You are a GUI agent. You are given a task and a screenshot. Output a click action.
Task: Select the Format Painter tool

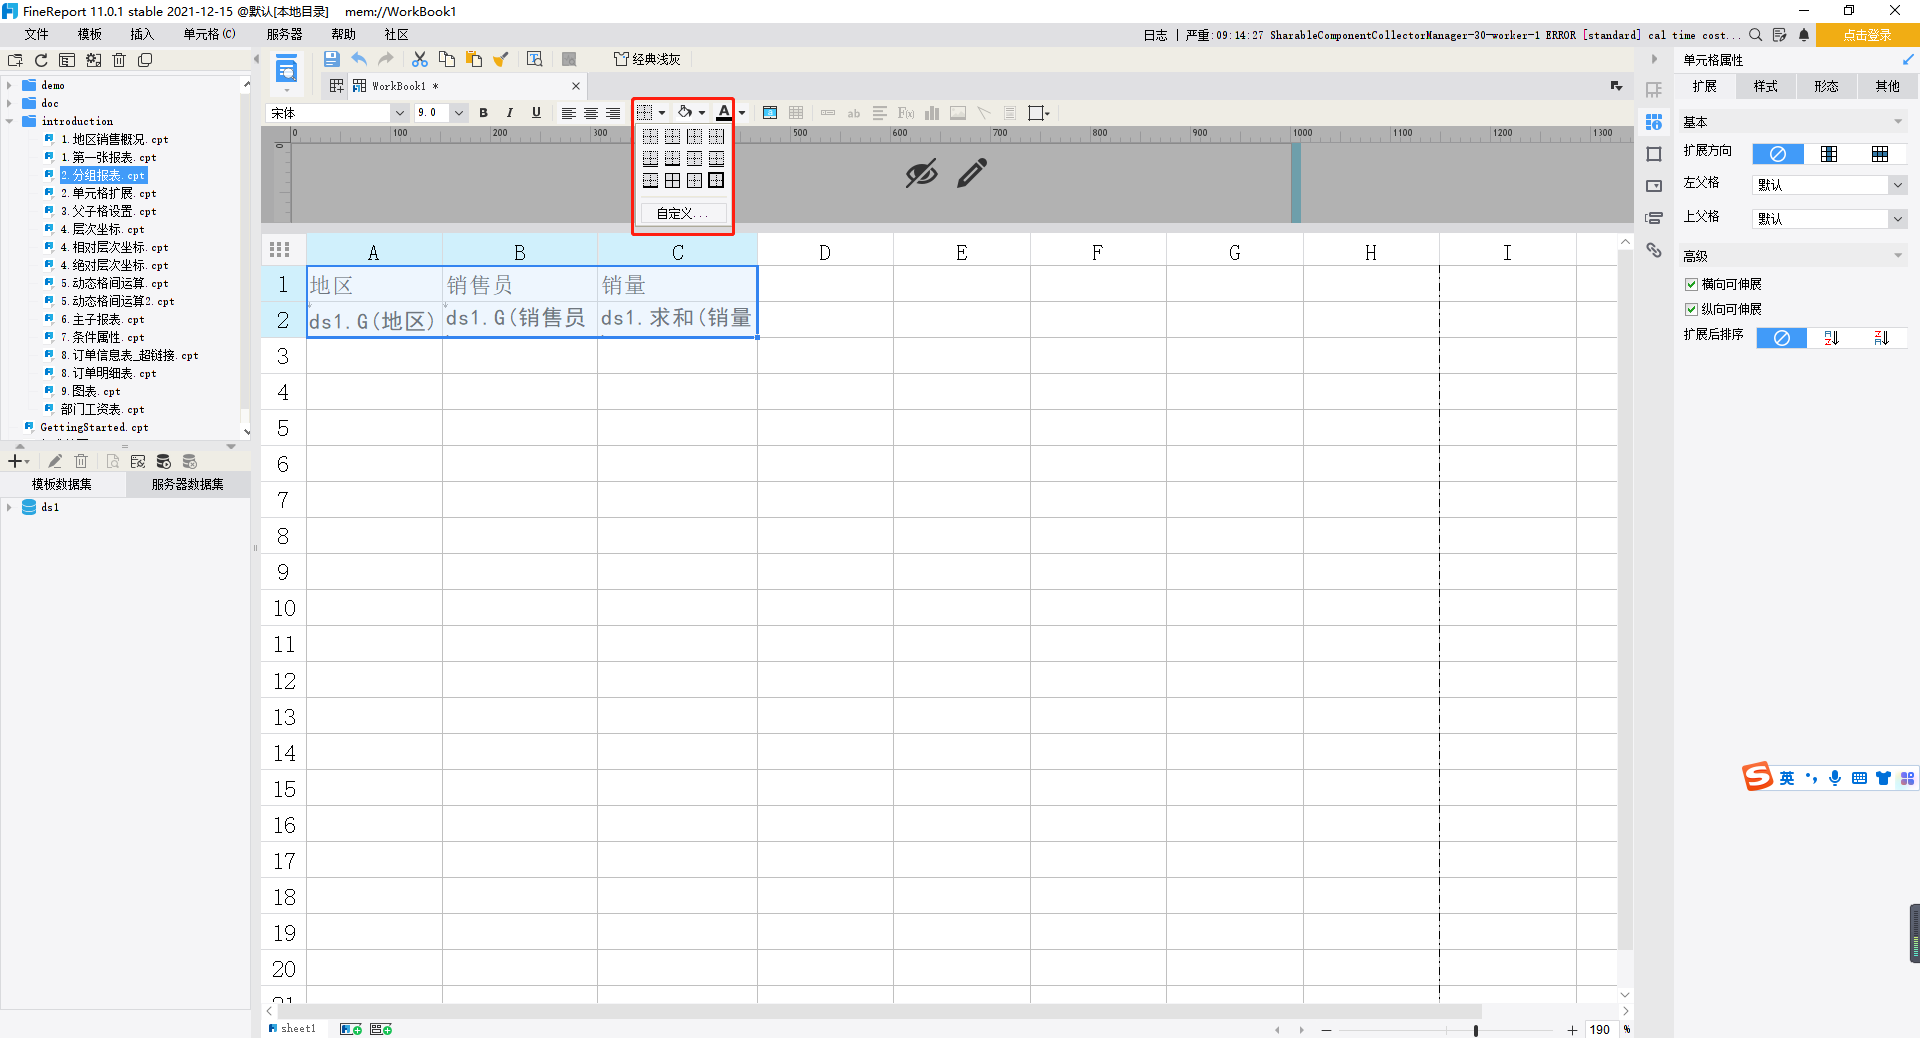500,59
